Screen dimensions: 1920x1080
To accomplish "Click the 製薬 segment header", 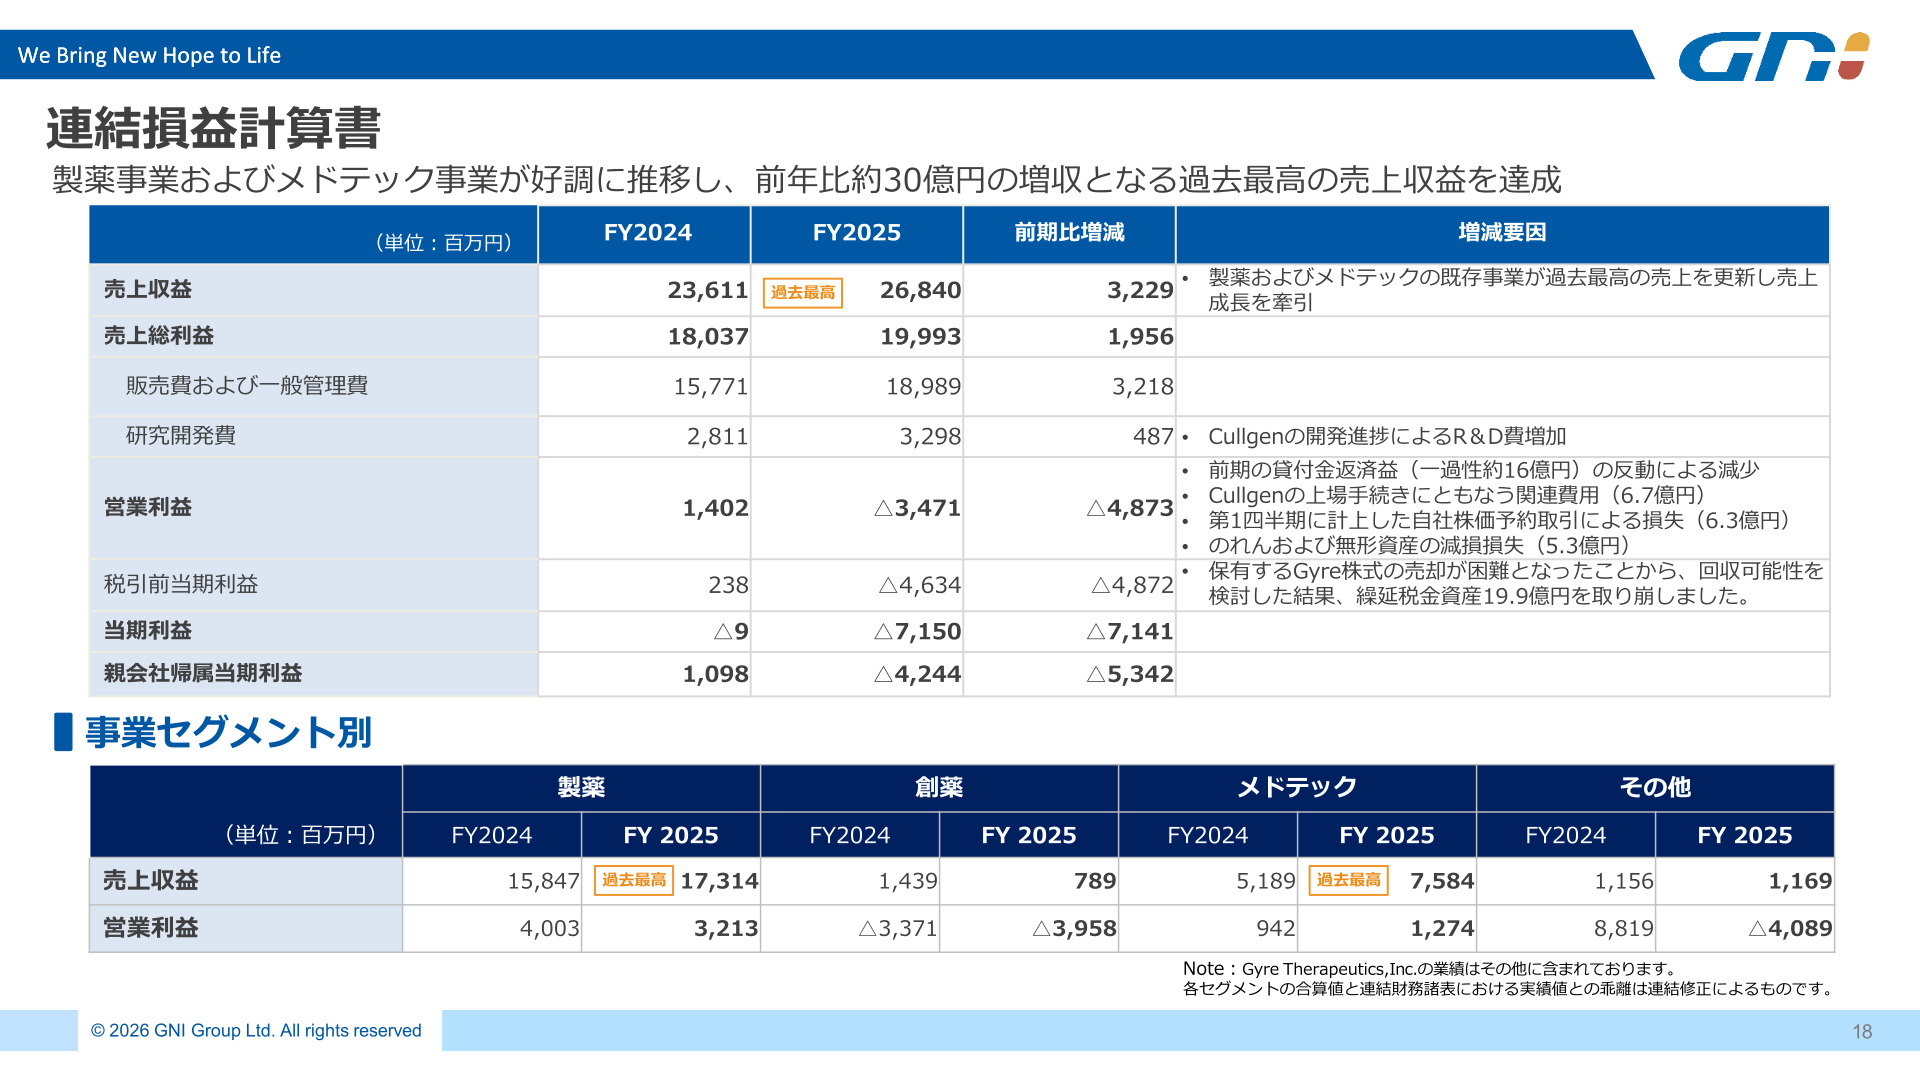I will pyautogui.click(x=581, y=787).
